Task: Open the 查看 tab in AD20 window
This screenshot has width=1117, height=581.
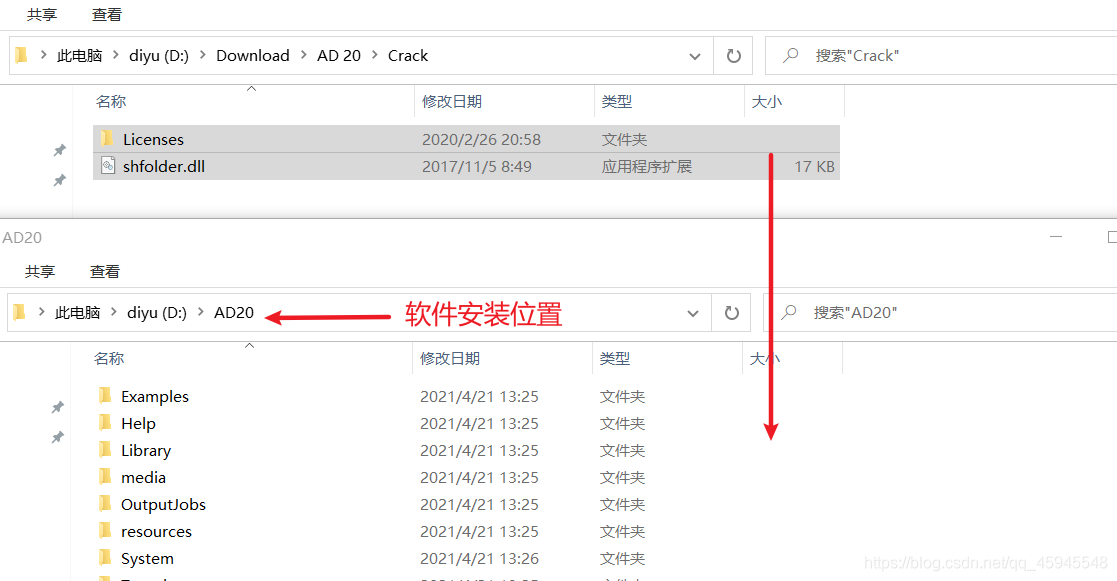Action: (105, 271)
